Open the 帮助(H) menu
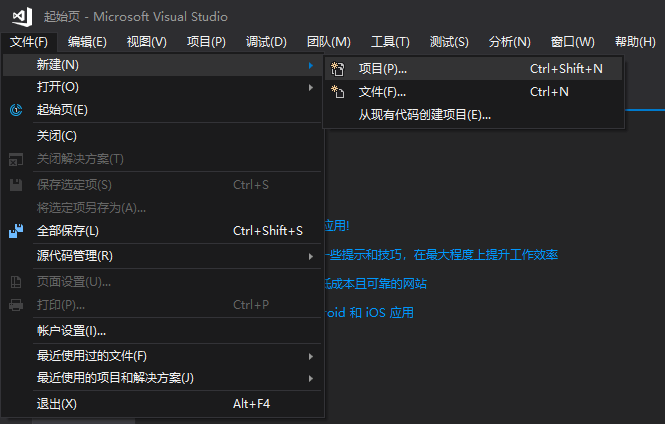665x424 pixels. click(635, 42)
